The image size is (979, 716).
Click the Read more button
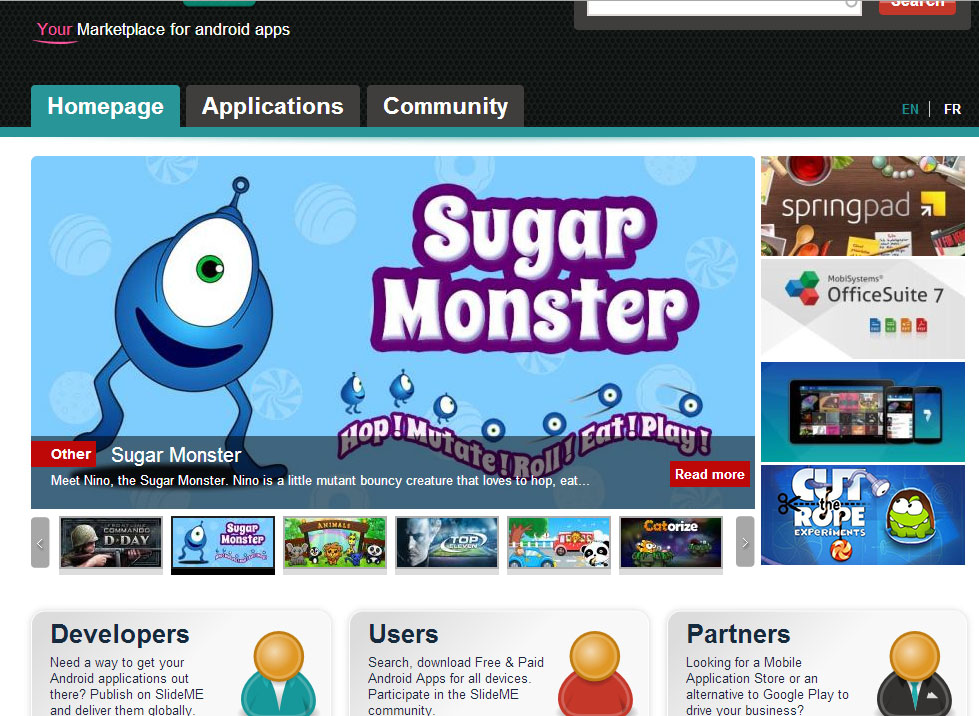(x=709, y=474)
